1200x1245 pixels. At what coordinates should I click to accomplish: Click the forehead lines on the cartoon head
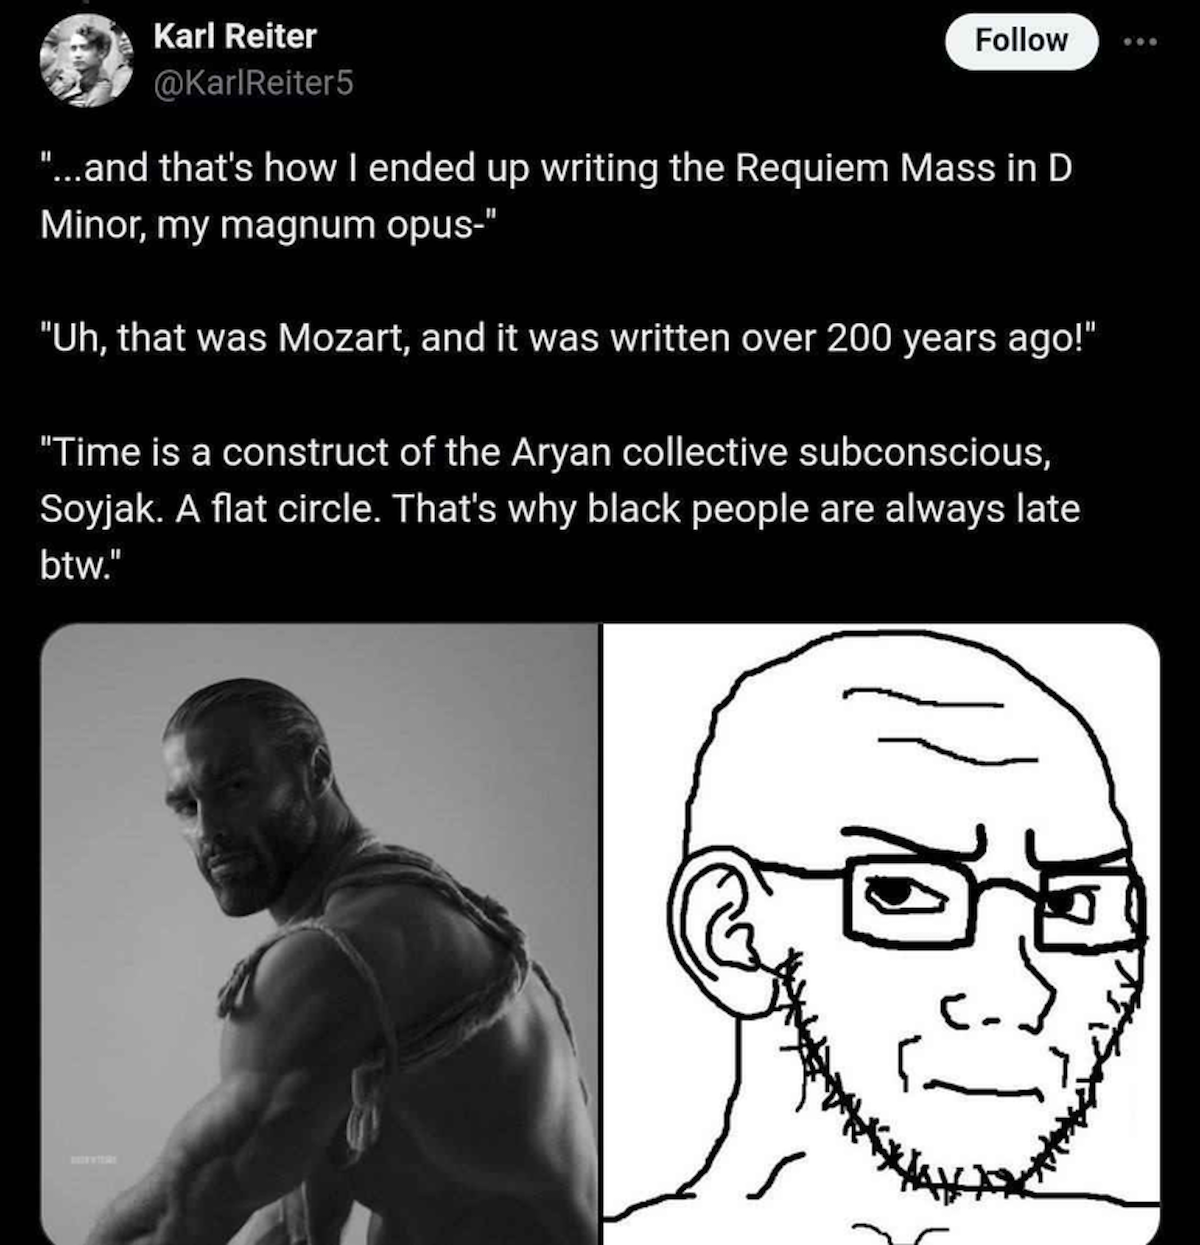pos(925,722)
